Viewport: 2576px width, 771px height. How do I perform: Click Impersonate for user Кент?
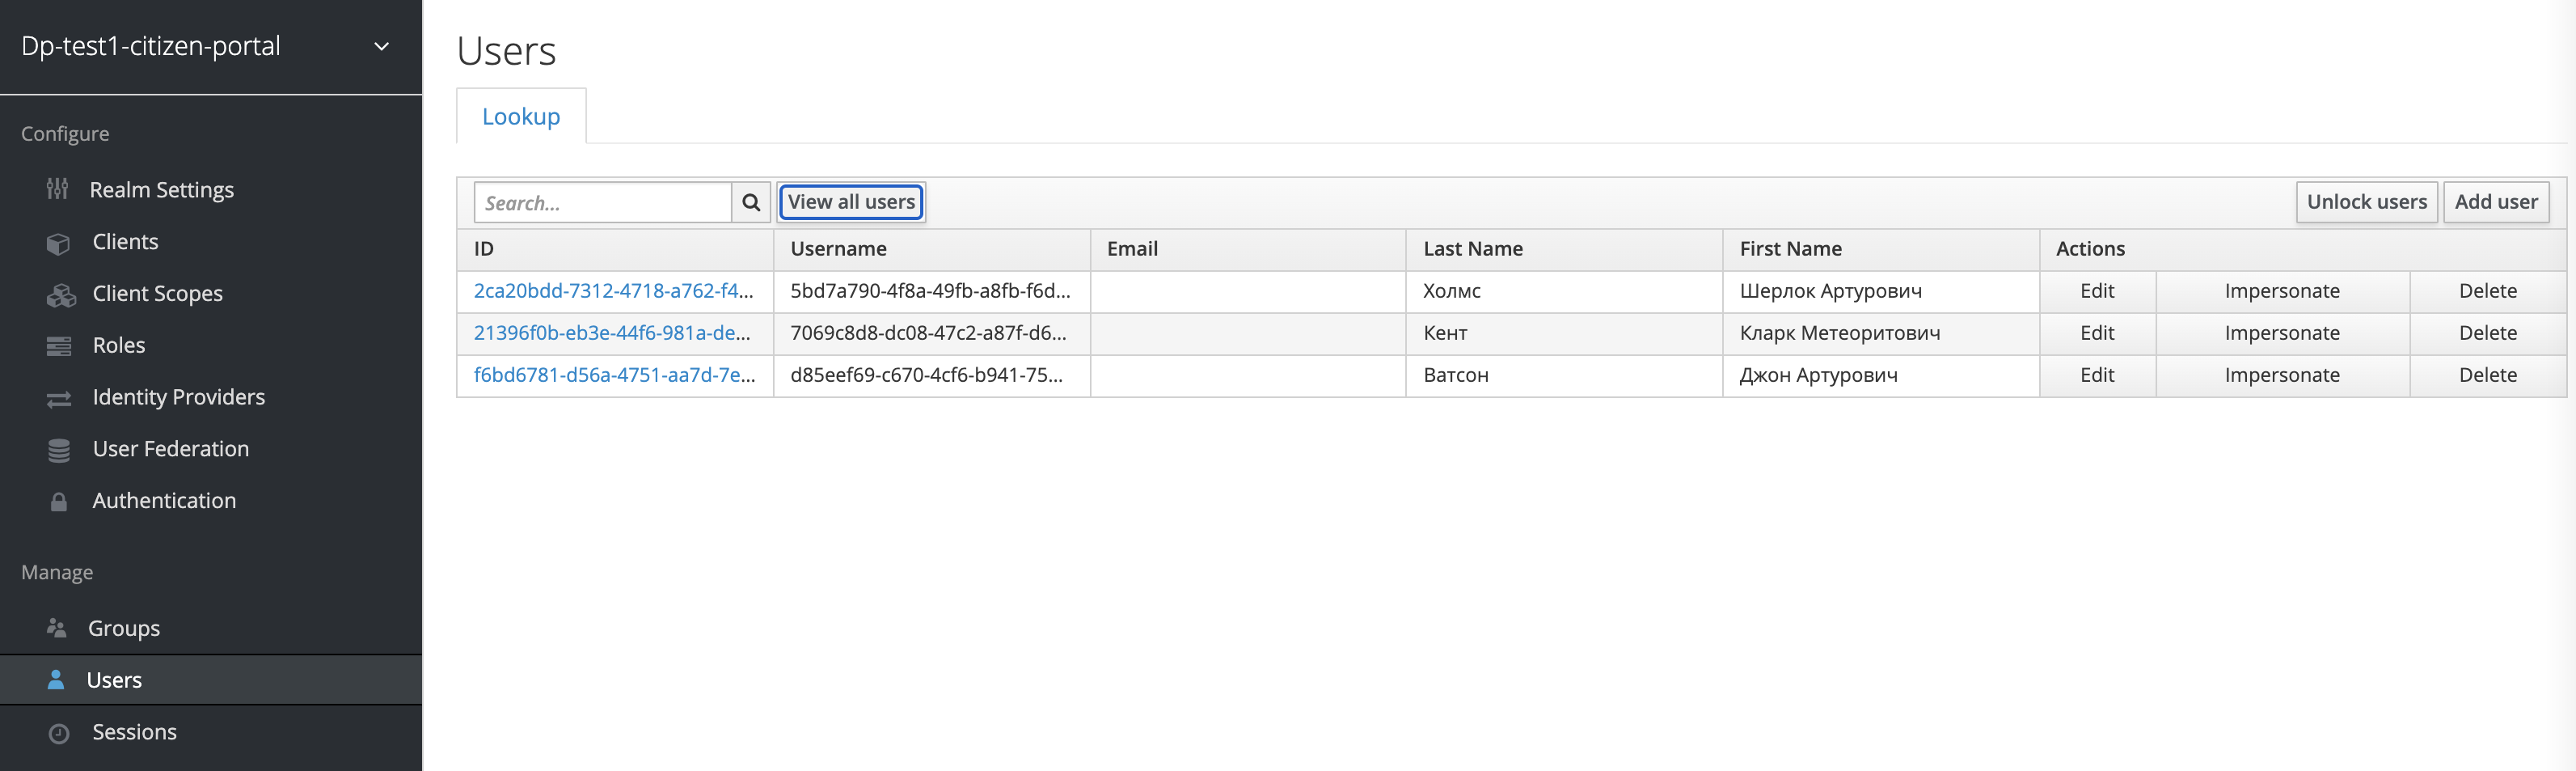[x=2282, y=333]
